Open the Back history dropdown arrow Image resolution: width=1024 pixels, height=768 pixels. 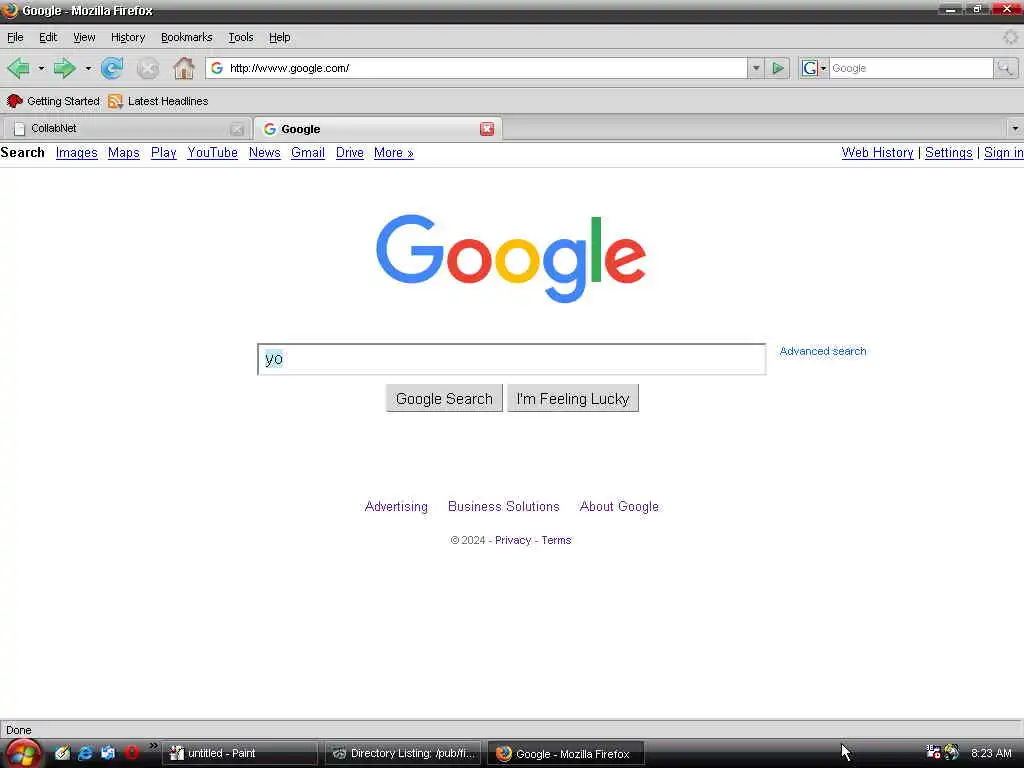[40, 68]
